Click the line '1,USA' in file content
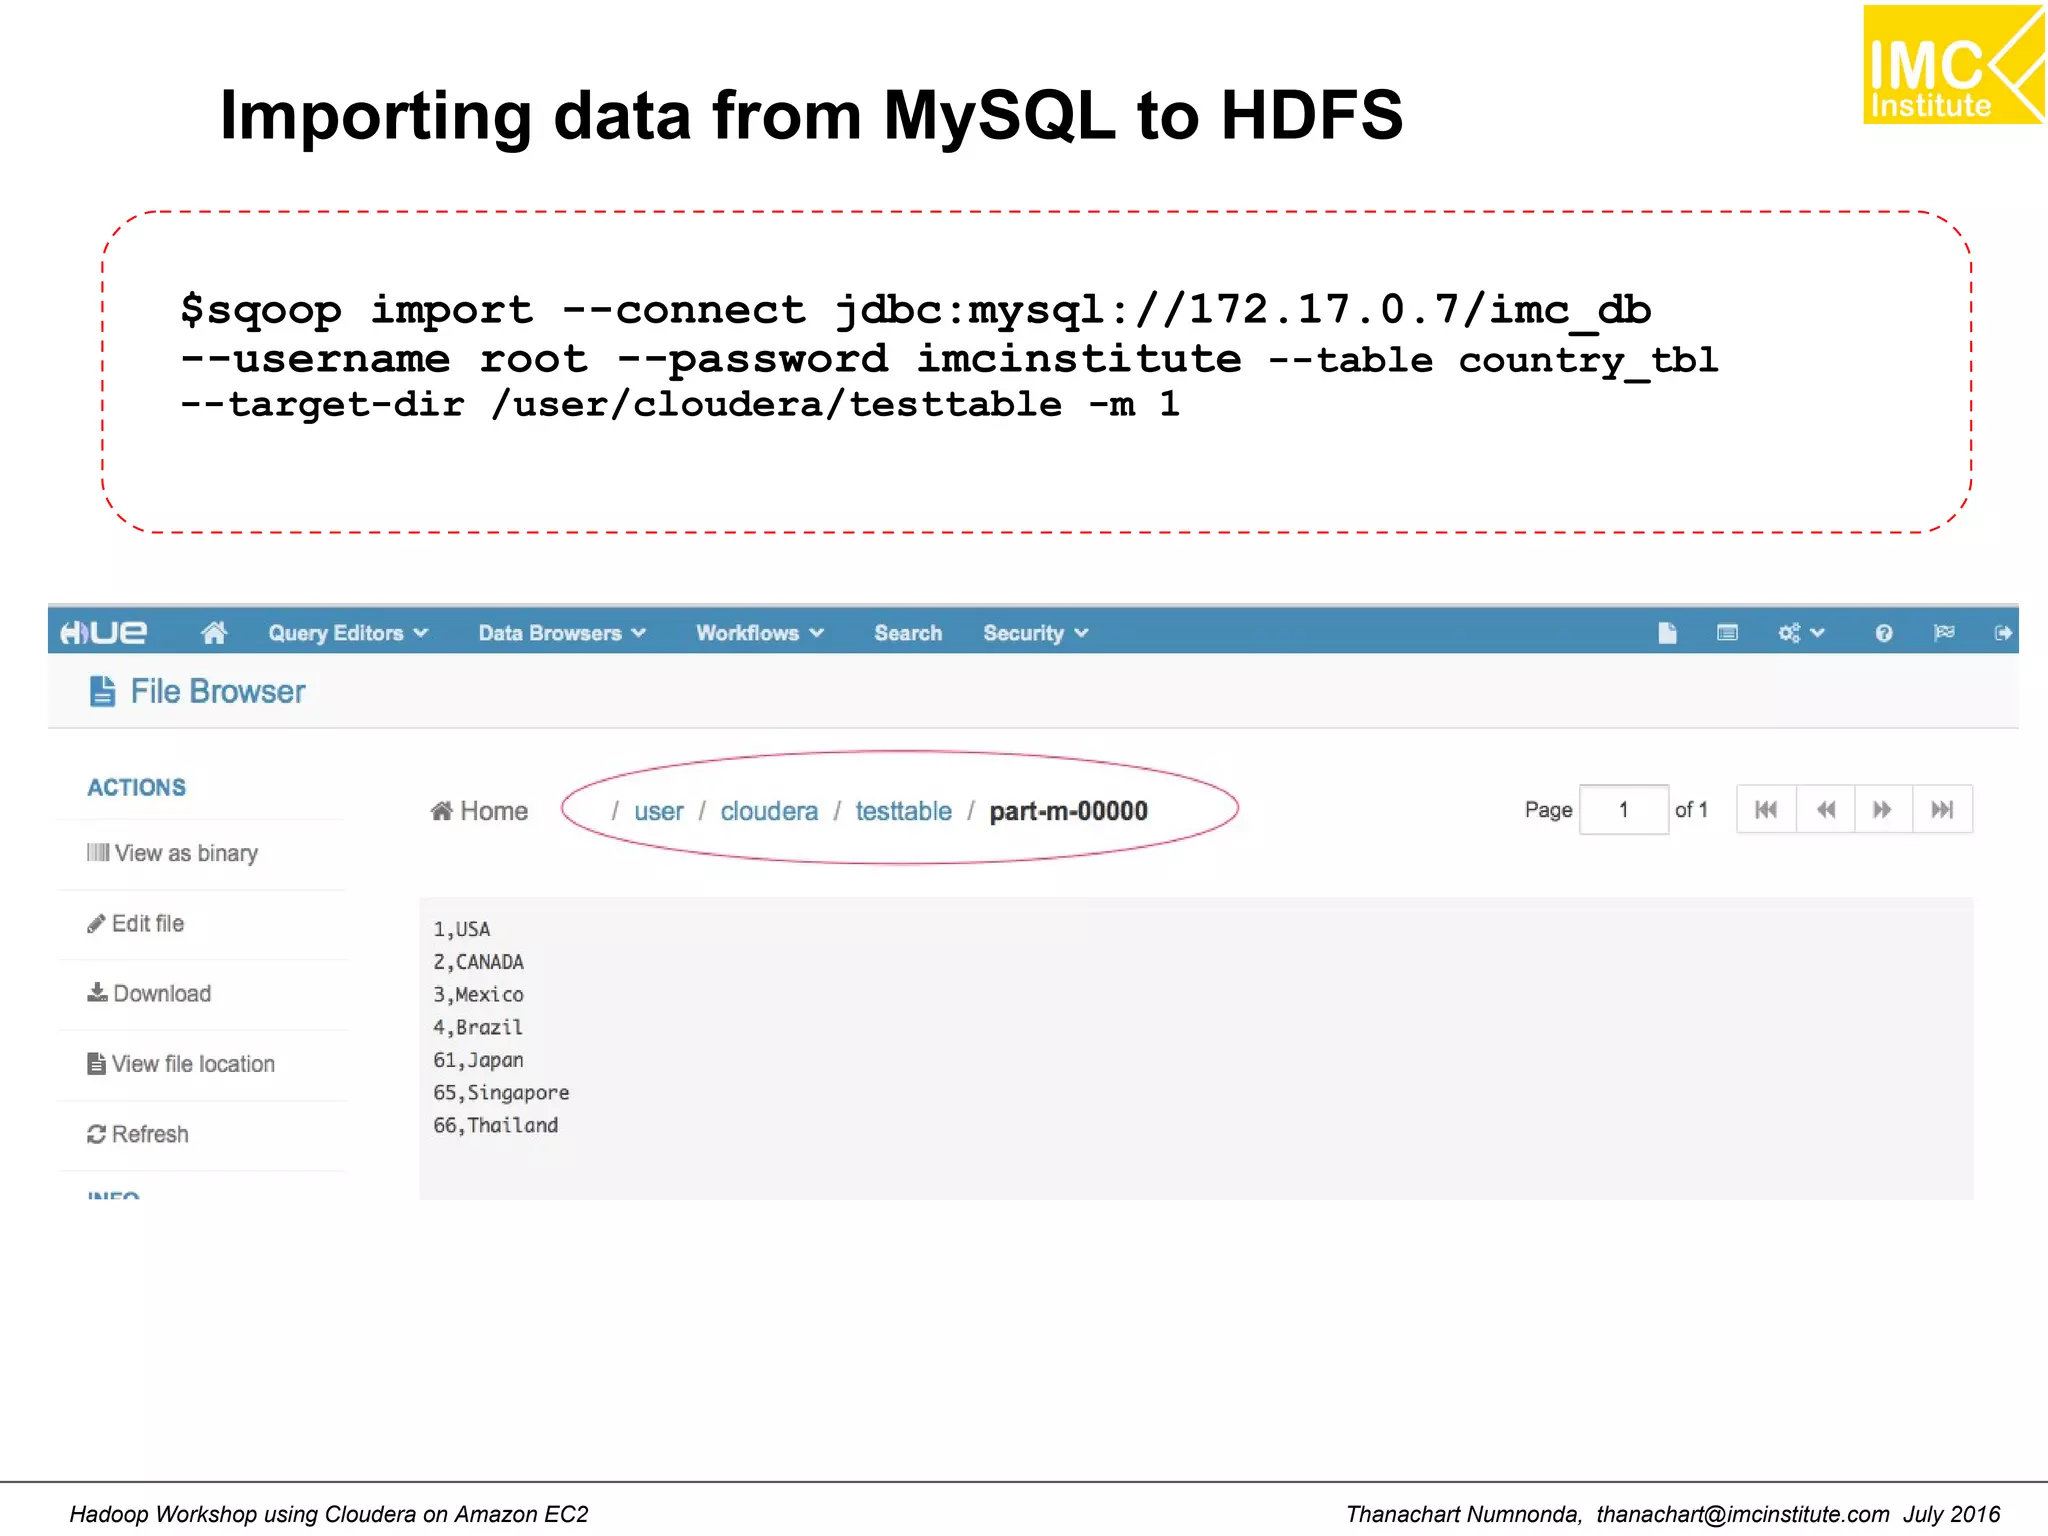2048x1536 pixels. click(461, 929)
